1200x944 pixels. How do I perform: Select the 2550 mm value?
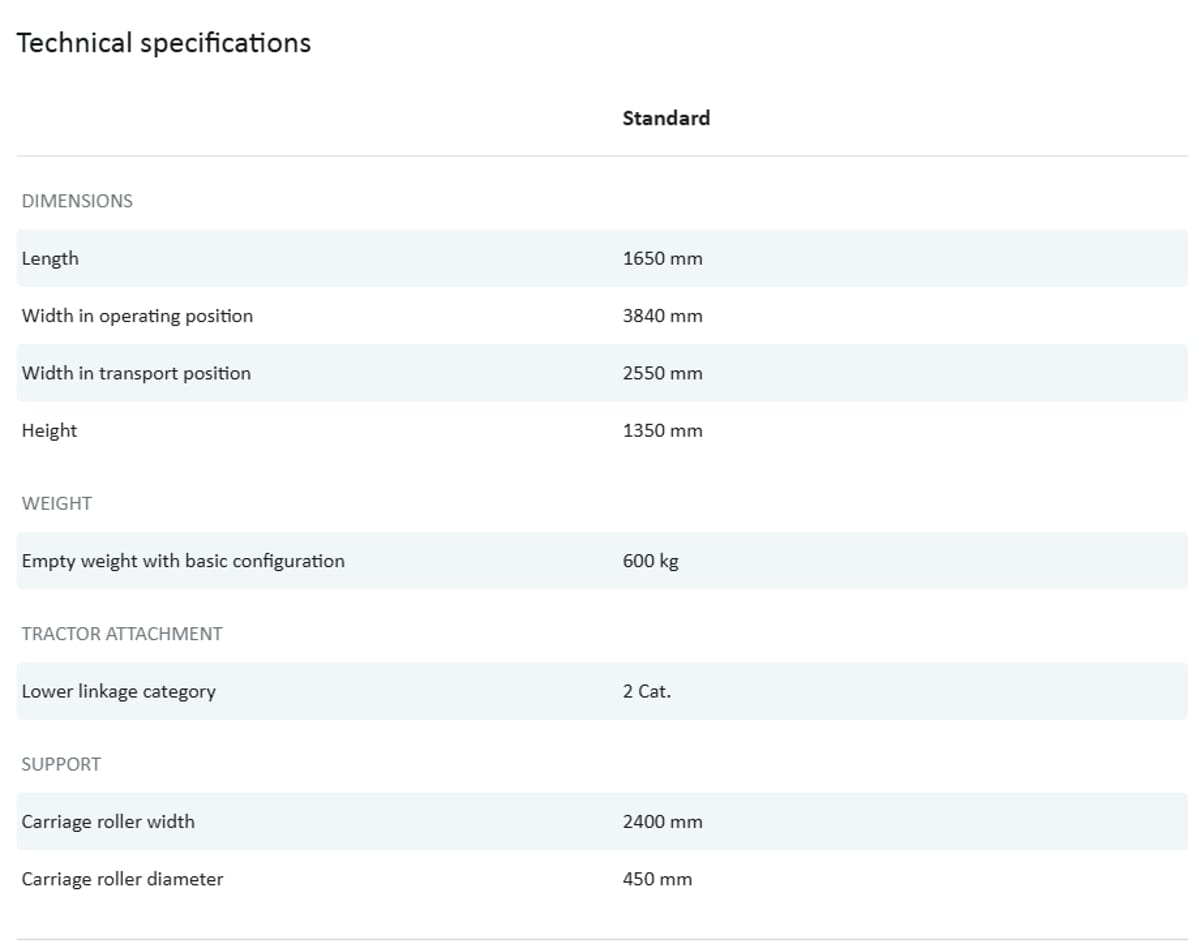[x=662, y=373]
